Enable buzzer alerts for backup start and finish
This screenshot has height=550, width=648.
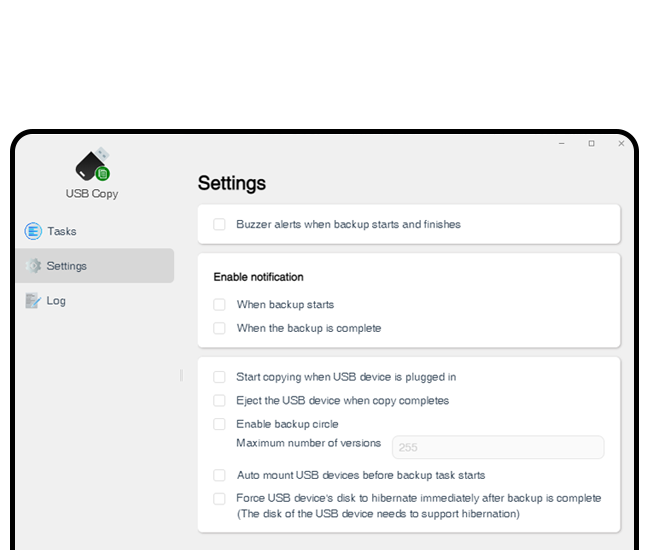[219, 224]
